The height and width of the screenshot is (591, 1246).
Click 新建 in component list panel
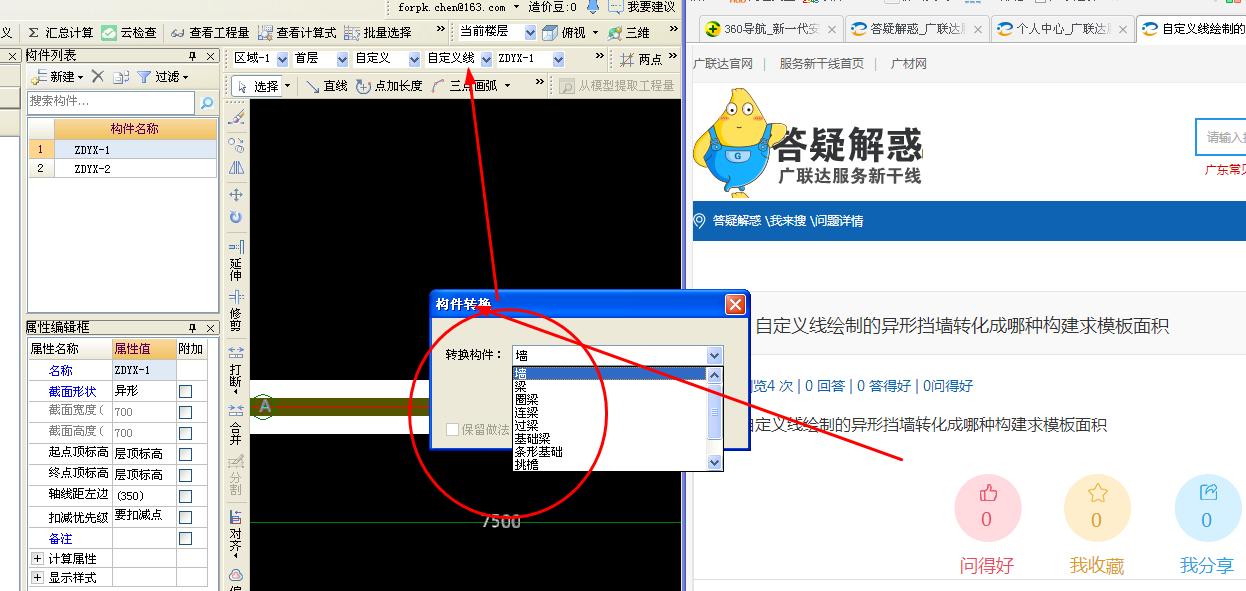[58, 77]
